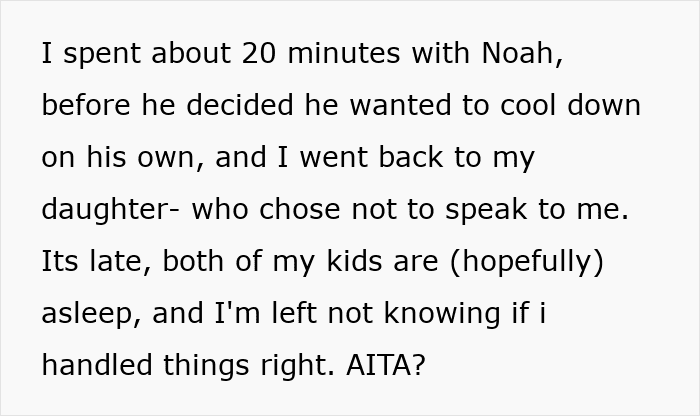700x416 pixels.
Task: Place cursor on the word "cool"
Action: pos(528,105)
